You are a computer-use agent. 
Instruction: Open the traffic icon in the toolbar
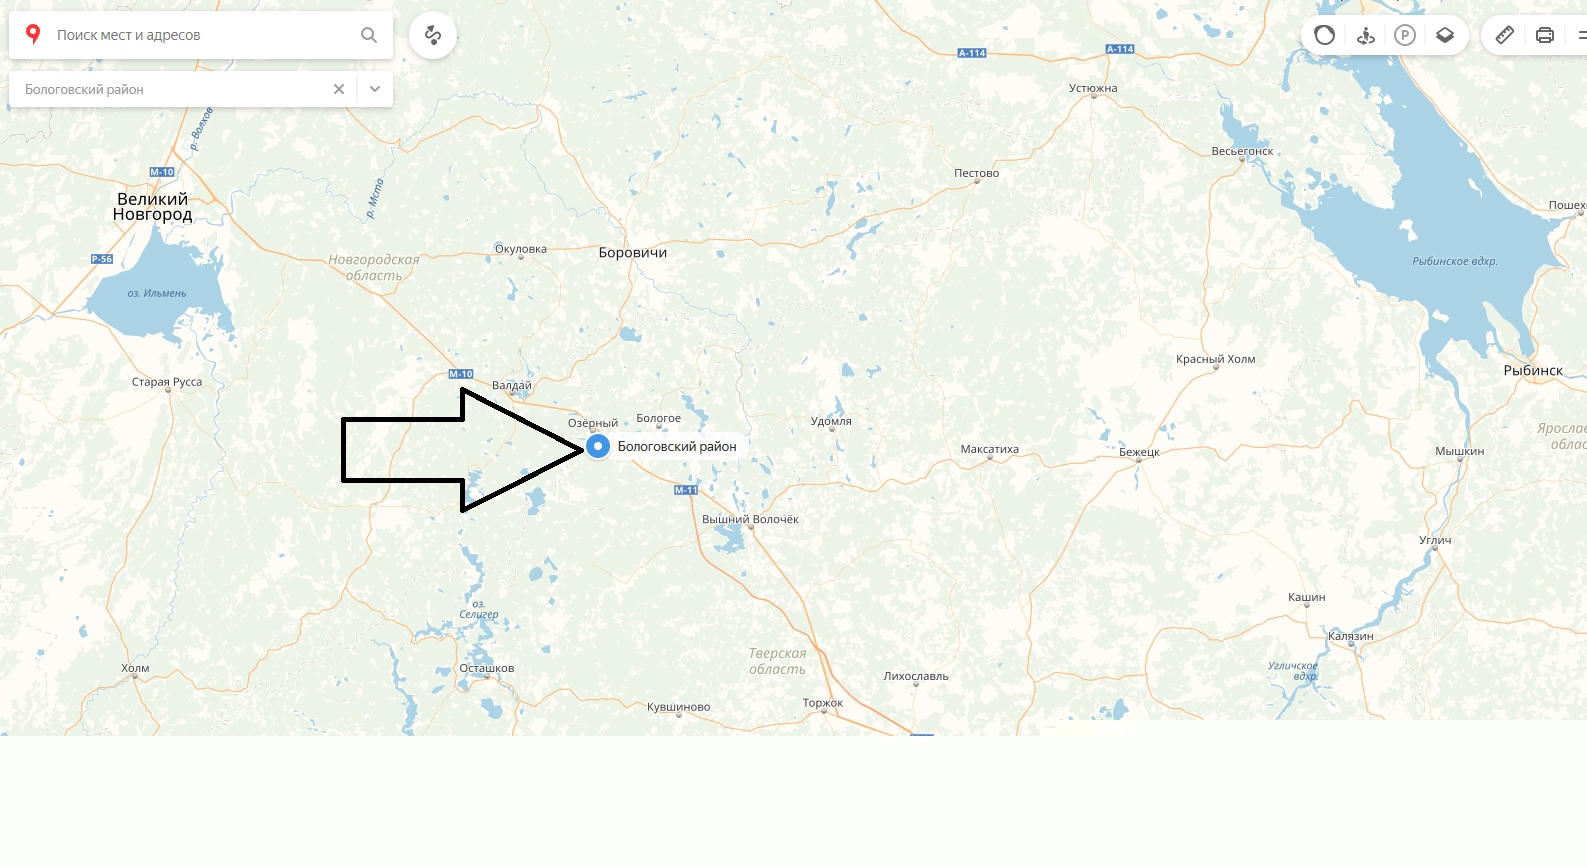(x=1325, y=35)
